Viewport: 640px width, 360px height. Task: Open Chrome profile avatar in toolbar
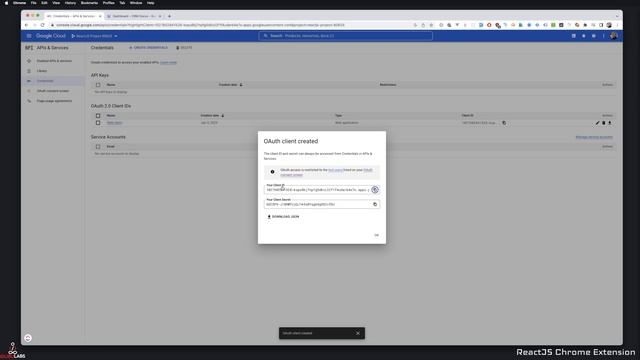[609, 25]
